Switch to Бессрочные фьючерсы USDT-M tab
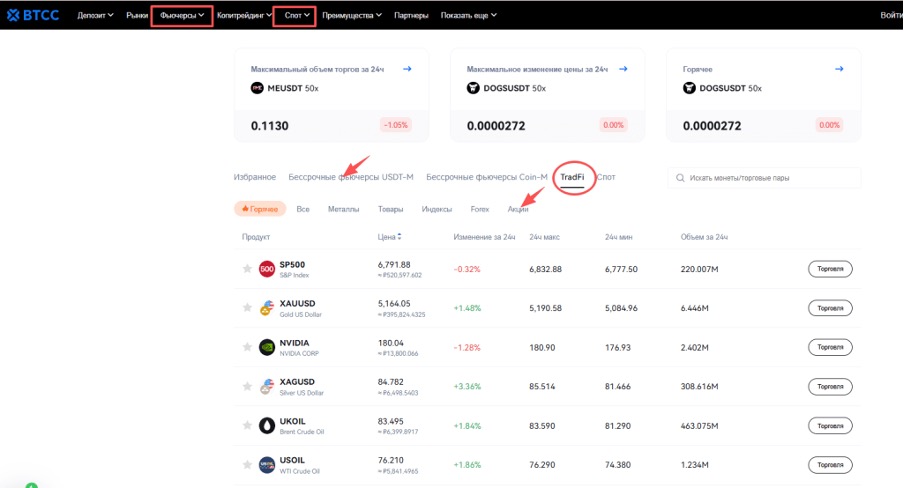This screenshot has height=488, width=904. 350,177
